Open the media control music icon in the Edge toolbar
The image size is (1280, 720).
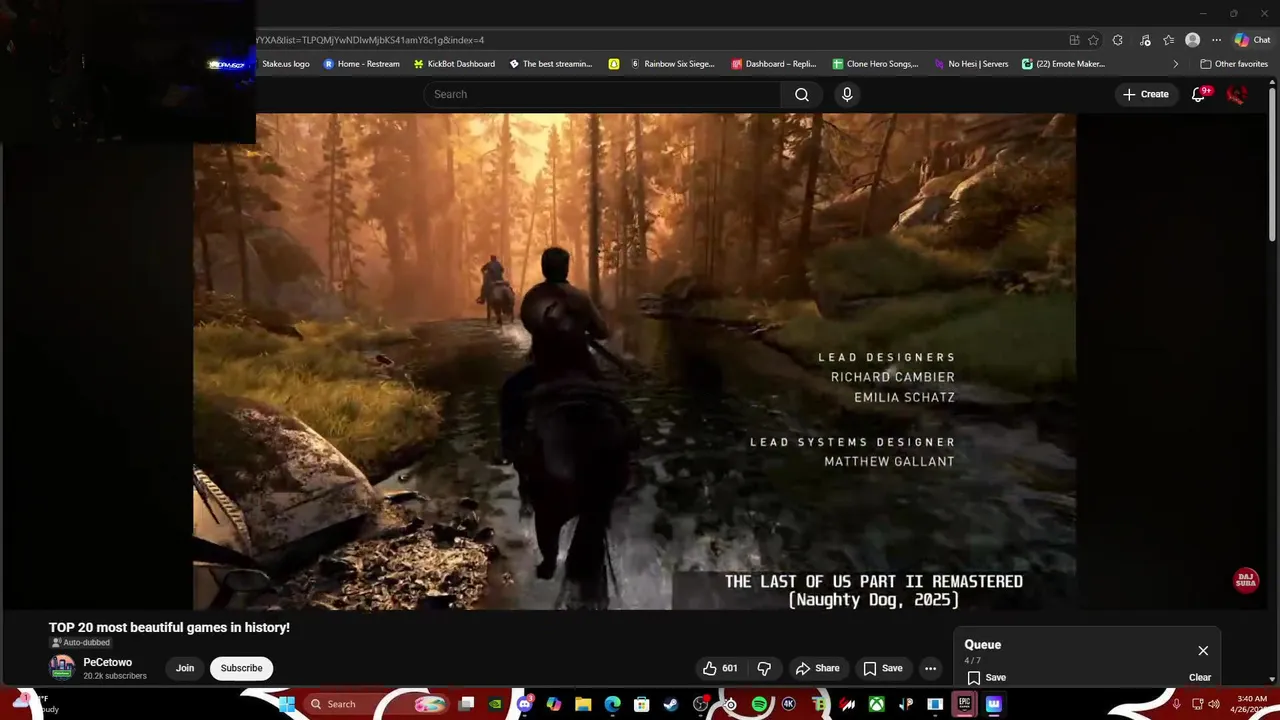tap(1144, 40)
